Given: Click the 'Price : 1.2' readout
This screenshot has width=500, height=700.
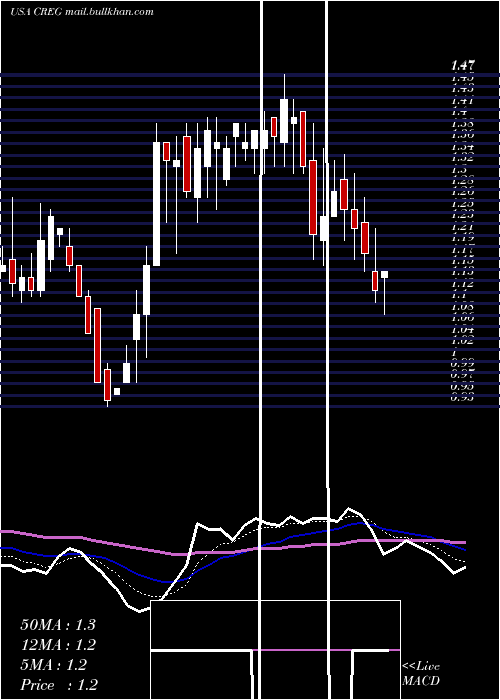Looking at the screenshot, I should (59, 685).
